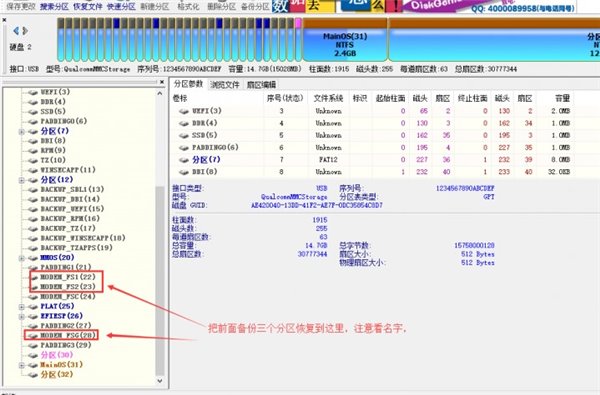Select DBI(8) in the left tree

coord(53,141)
